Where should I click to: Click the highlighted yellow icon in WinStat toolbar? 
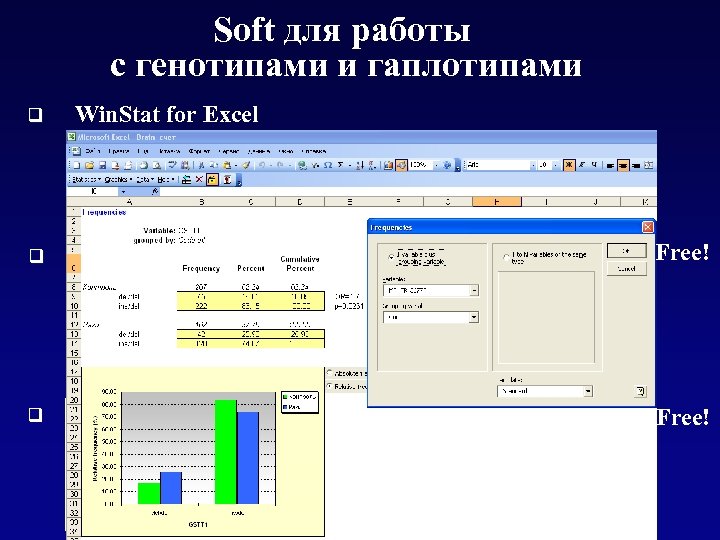click(x=212, y=180)
